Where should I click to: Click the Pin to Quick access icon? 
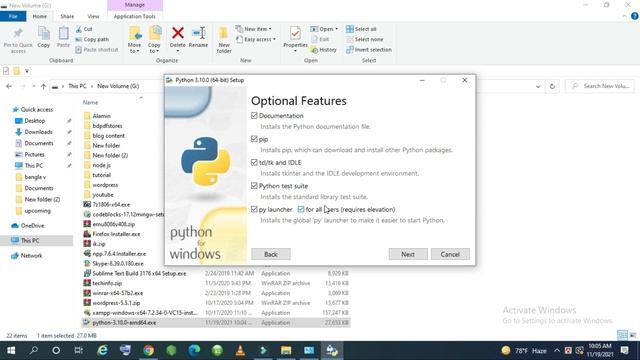pyautogui.click(x=18, y=33)
